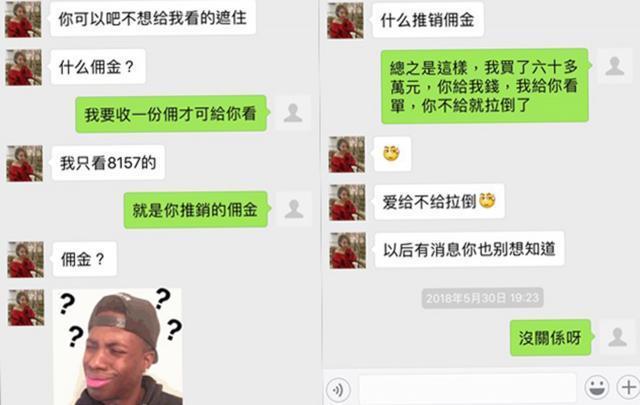Select the green 總之是這樣 message bubble
This screenshot has width=640, height=405.
pyautogui.click(x=484, y=86)
